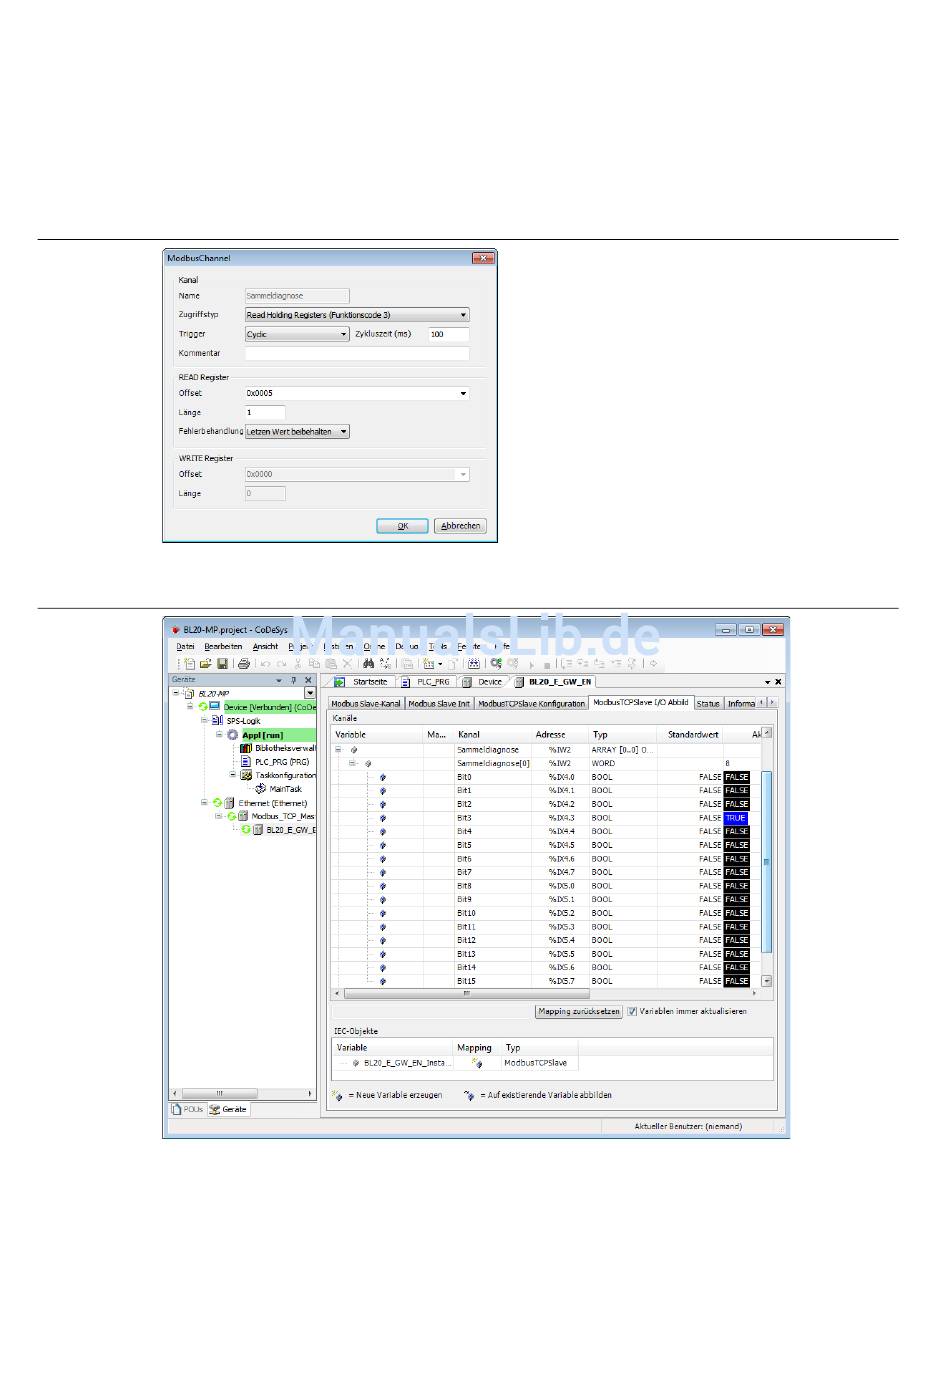Switch to the POUs bottom tab
The image size is (950, 1379).
[x=187, y=1109]
